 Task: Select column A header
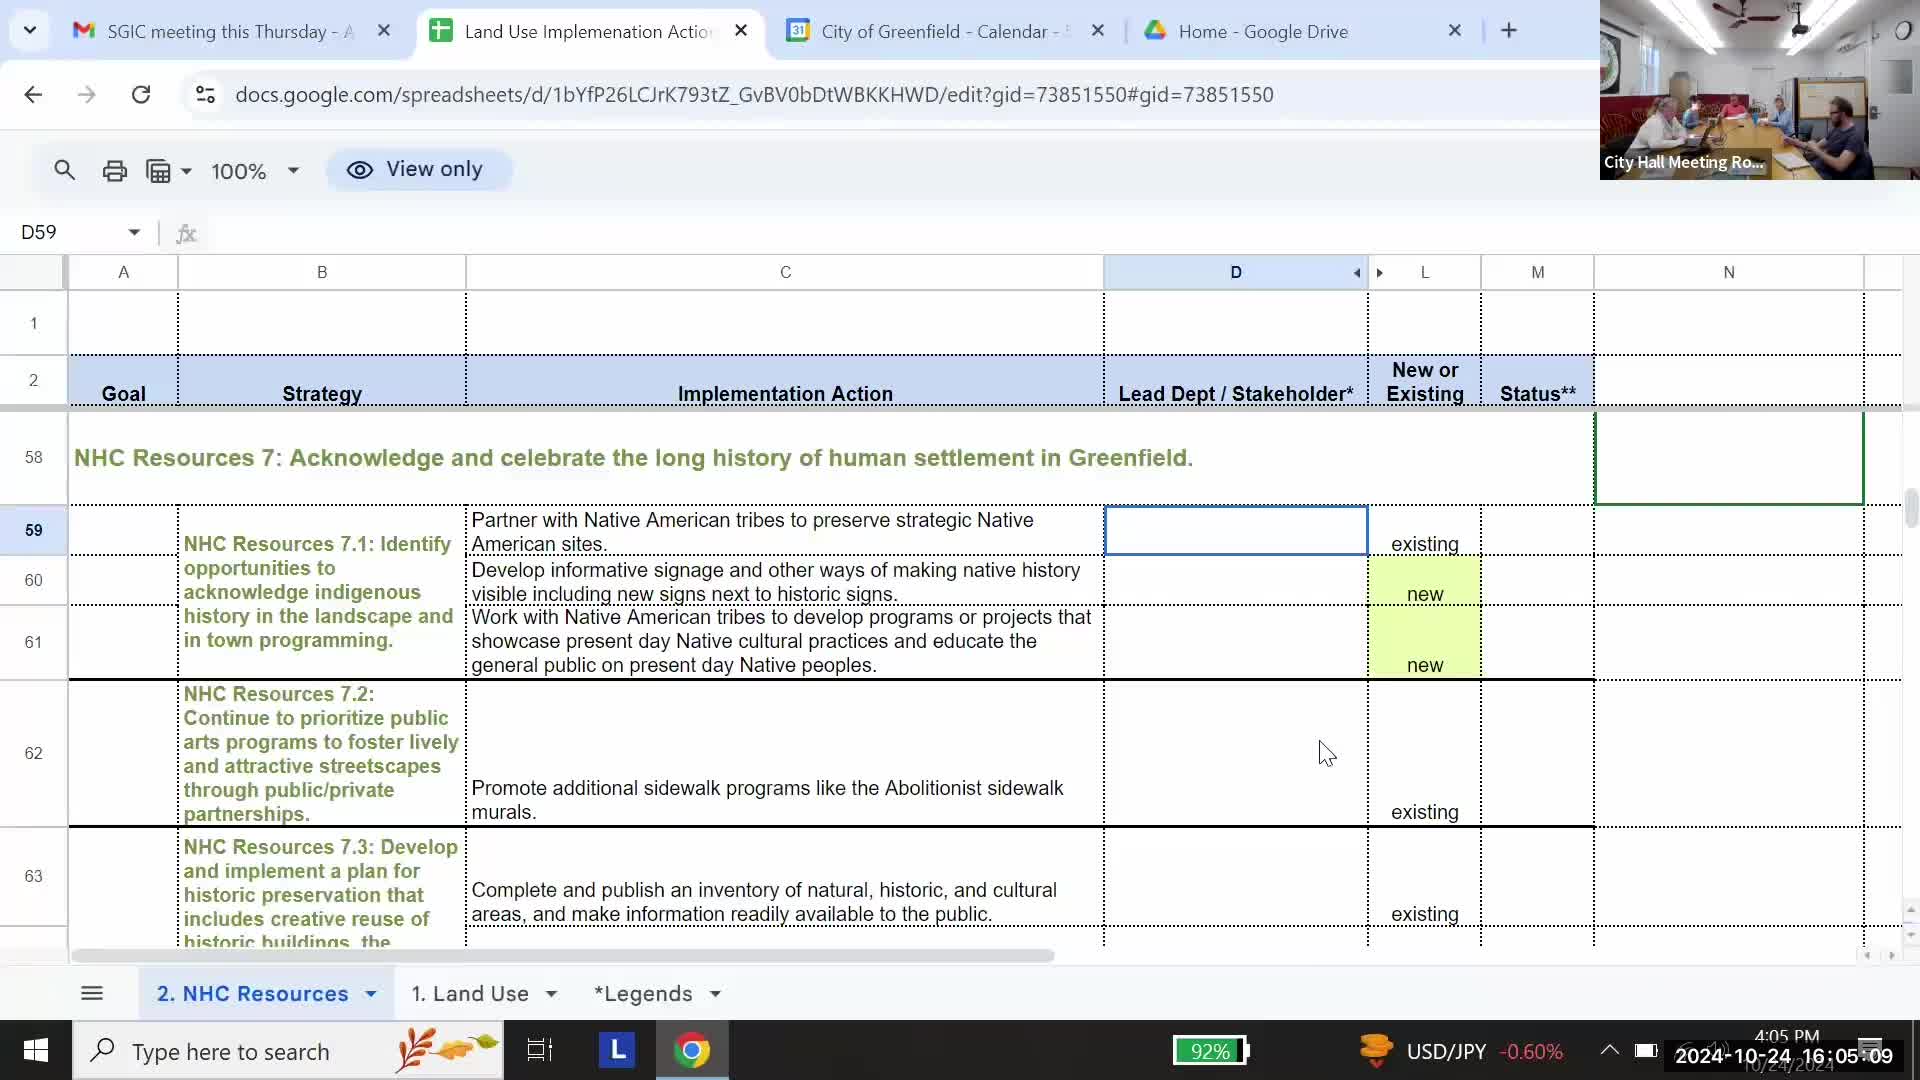tap(124, 272)
